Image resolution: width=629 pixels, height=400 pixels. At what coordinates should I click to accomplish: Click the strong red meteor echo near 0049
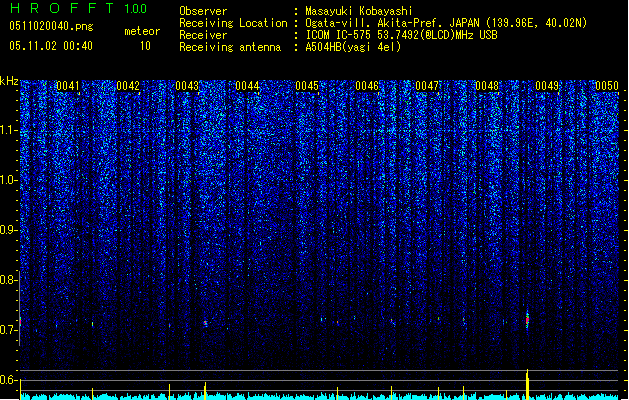pos(528,320)
